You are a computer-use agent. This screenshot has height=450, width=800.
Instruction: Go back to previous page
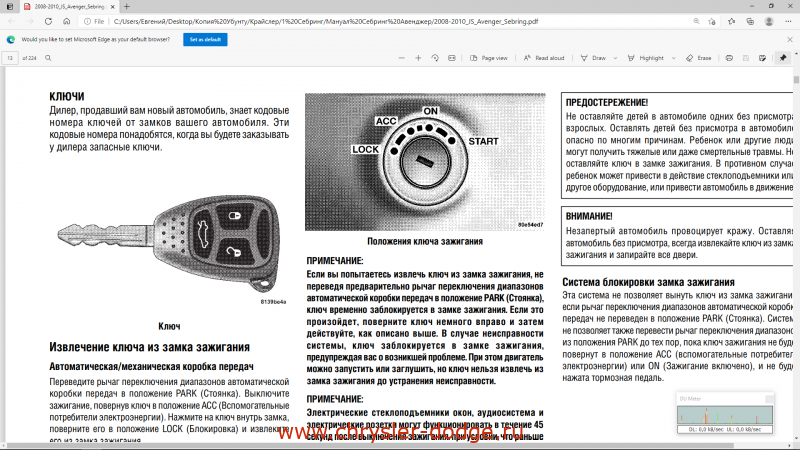tap(12, 21)
